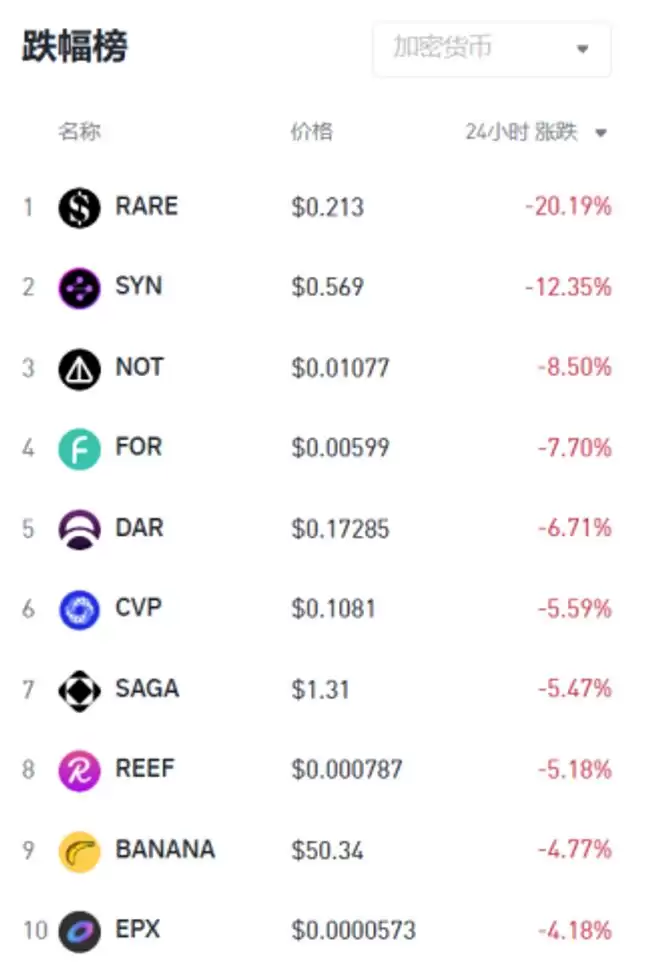Sort by 24小时 涨跌 column arrow
The height and width of the screenshot is (979, 650).
coord(601,133)
